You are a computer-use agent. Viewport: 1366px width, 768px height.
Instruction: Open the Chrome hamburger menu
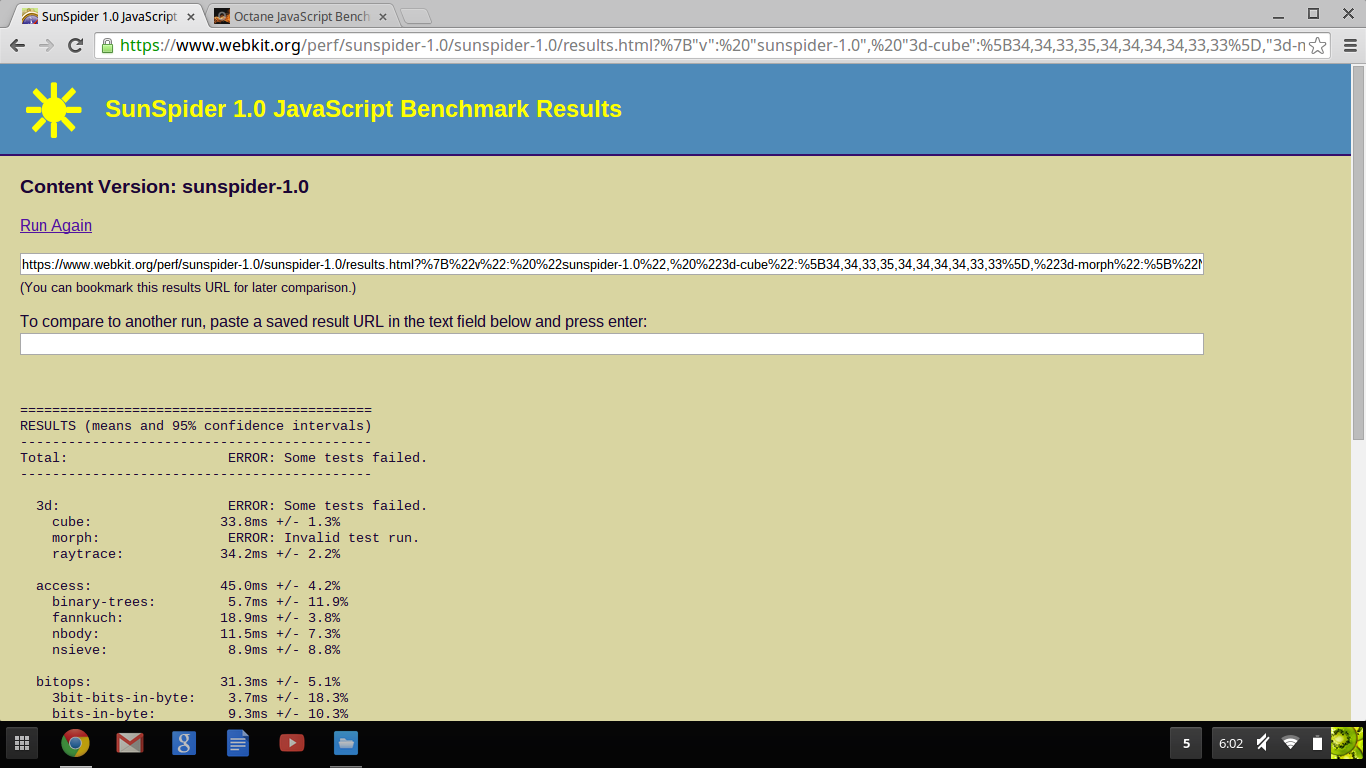coord(1350,45)
